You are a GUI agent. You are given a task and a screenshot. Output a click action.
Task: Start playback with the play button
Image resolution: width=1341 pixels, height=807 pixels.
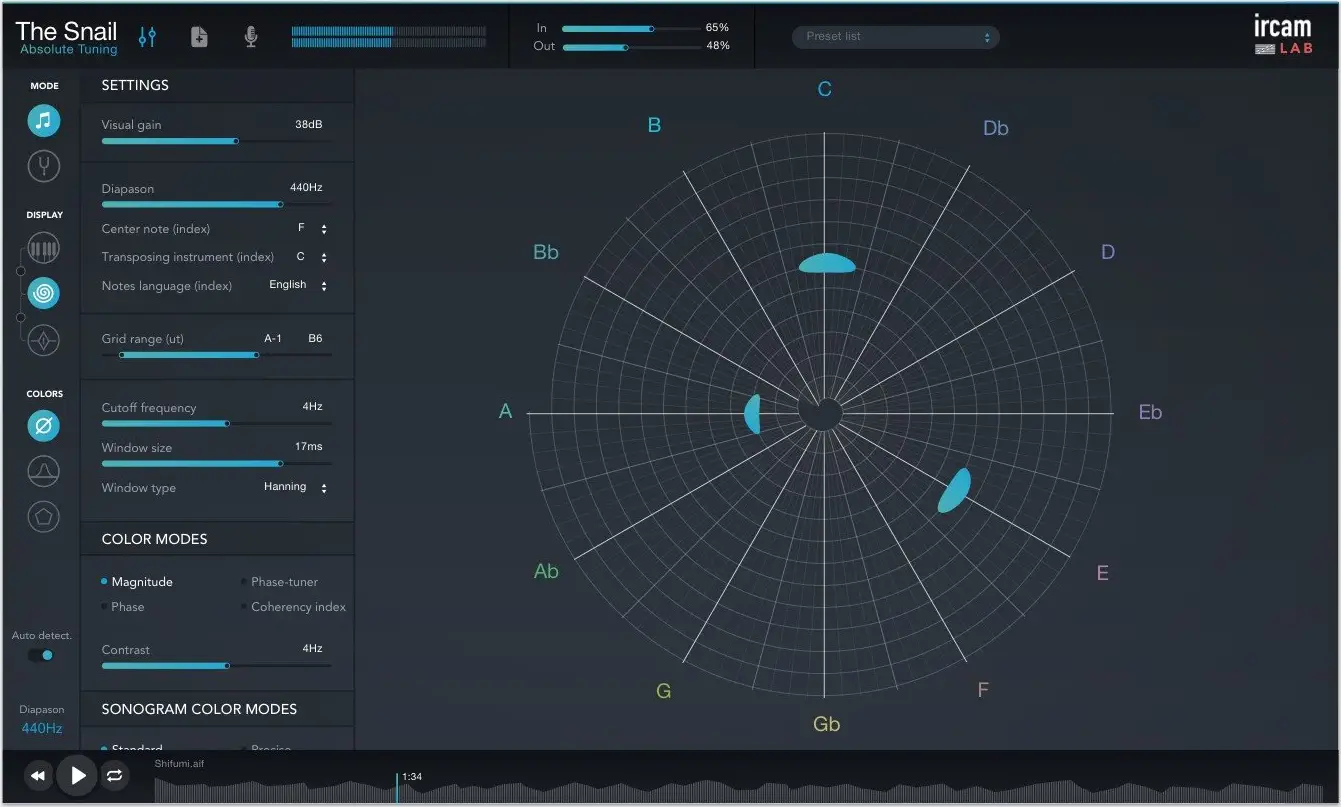click(77, 775)
